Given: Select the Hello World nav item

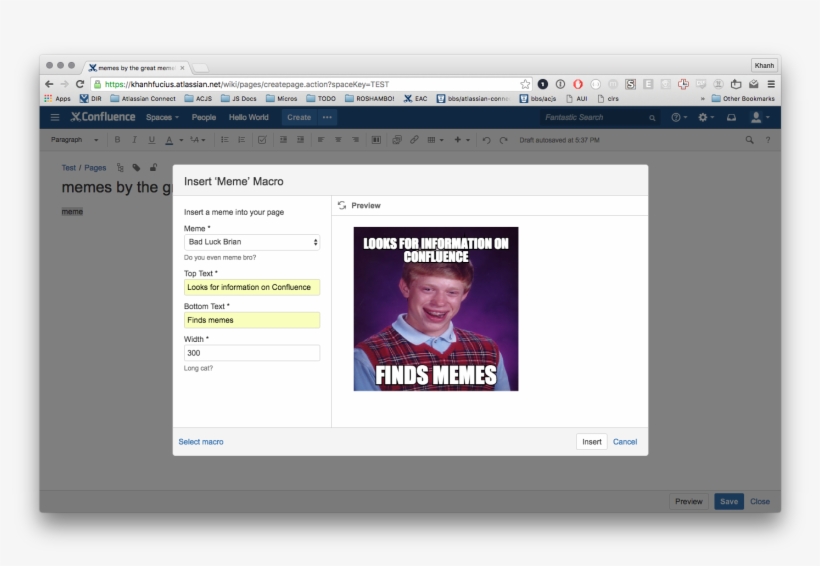Looking at the screenshot, I should pos(248,117).
